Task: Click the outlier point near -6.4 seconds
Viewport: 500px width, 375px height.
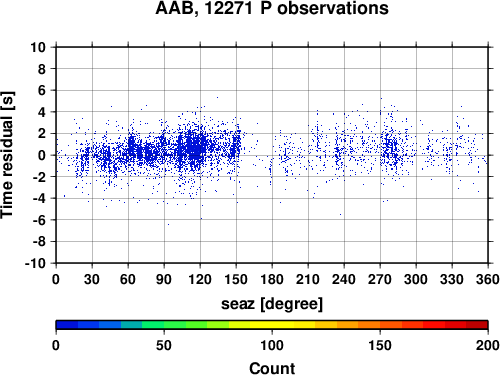Action: click(x=168, y=224)
